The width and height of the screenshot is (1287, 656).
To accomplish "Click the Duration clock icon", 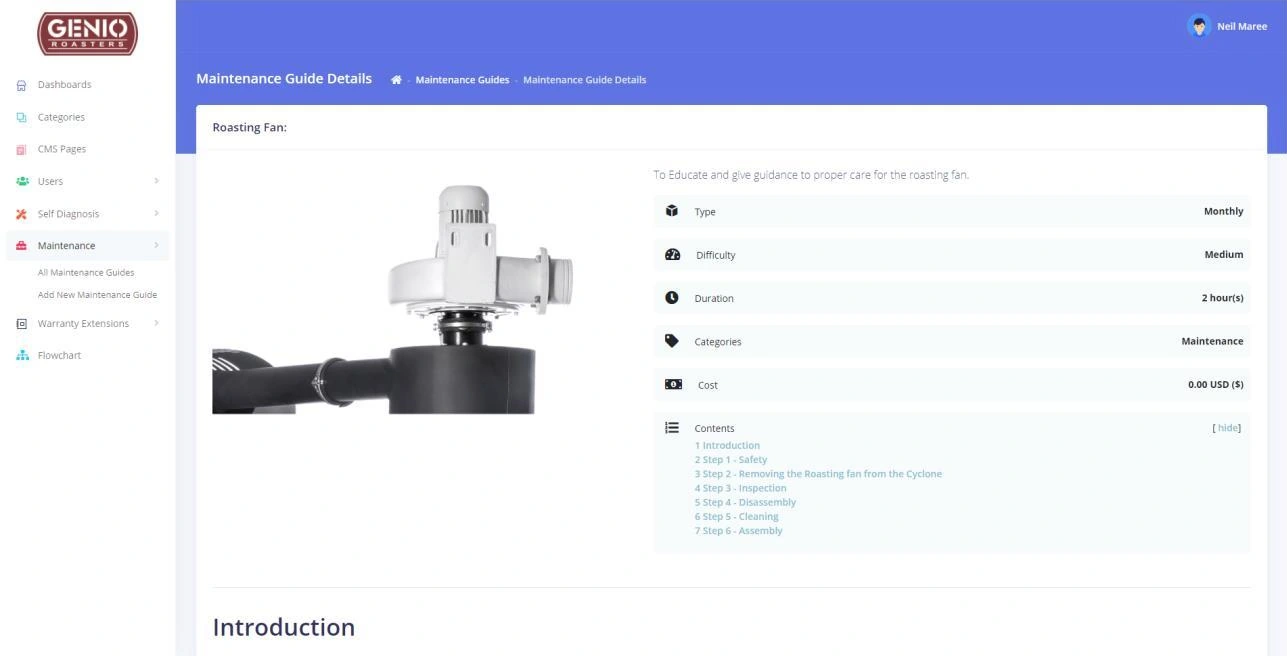I will (672, 298).
